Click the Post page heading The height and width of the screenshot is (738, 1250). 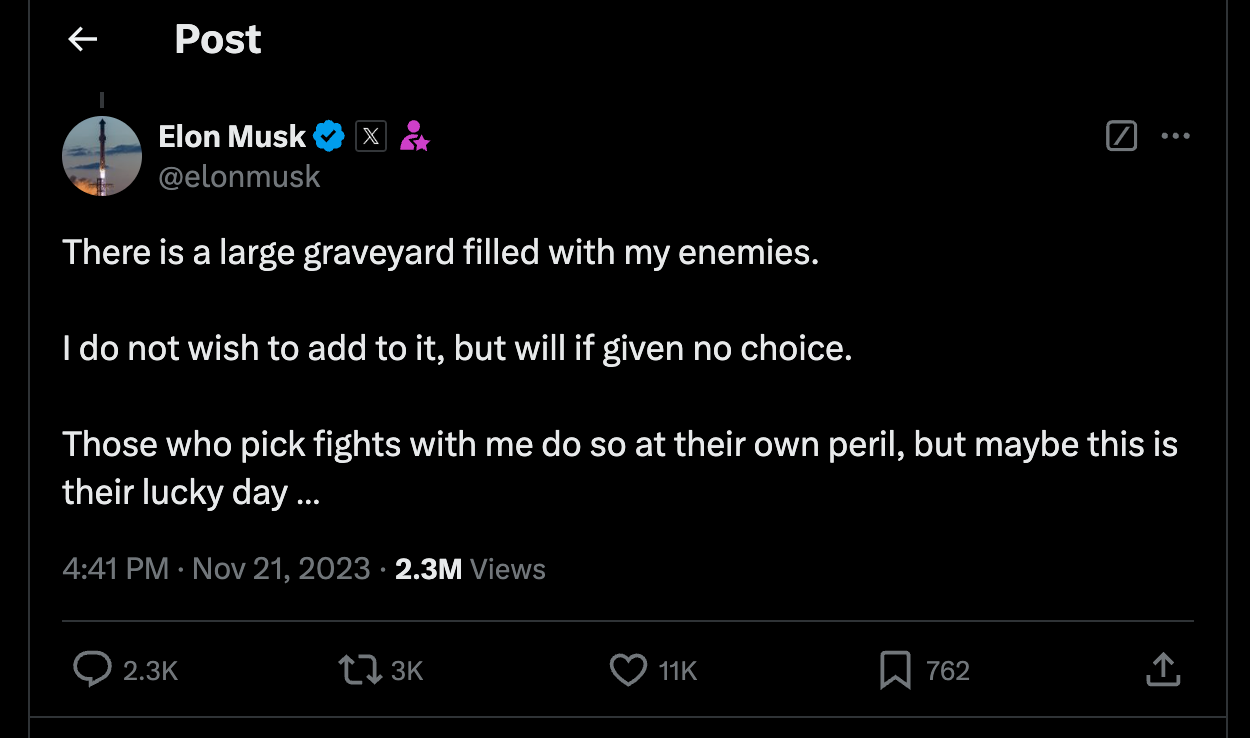pyautogui.click(x=218, y=39)
